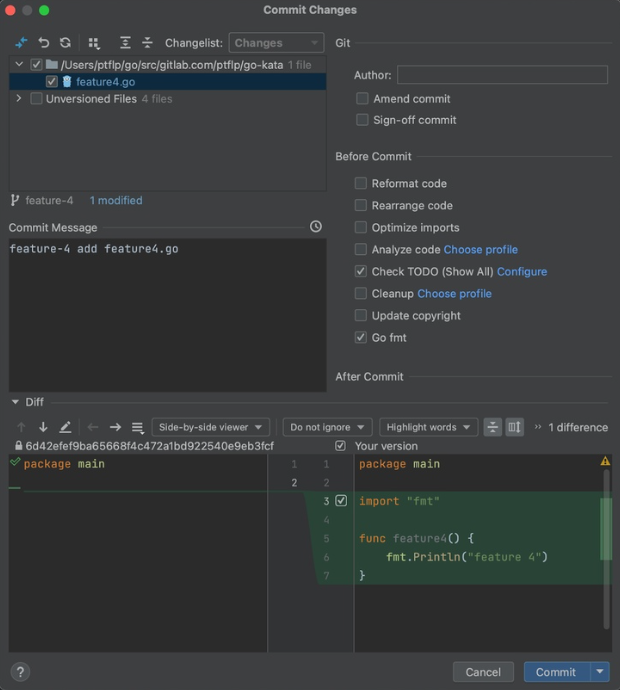Image resolution: width=620 pixels, height=690 pixels.
Task: Open the Side-by-side viewer dropdown
Action: [211, 427]
